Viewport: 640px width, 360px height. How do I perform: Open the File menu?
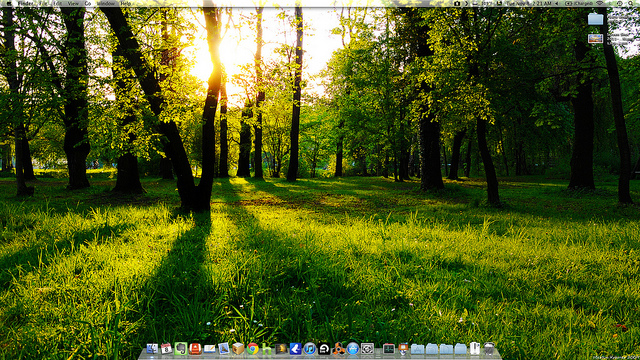43,3
